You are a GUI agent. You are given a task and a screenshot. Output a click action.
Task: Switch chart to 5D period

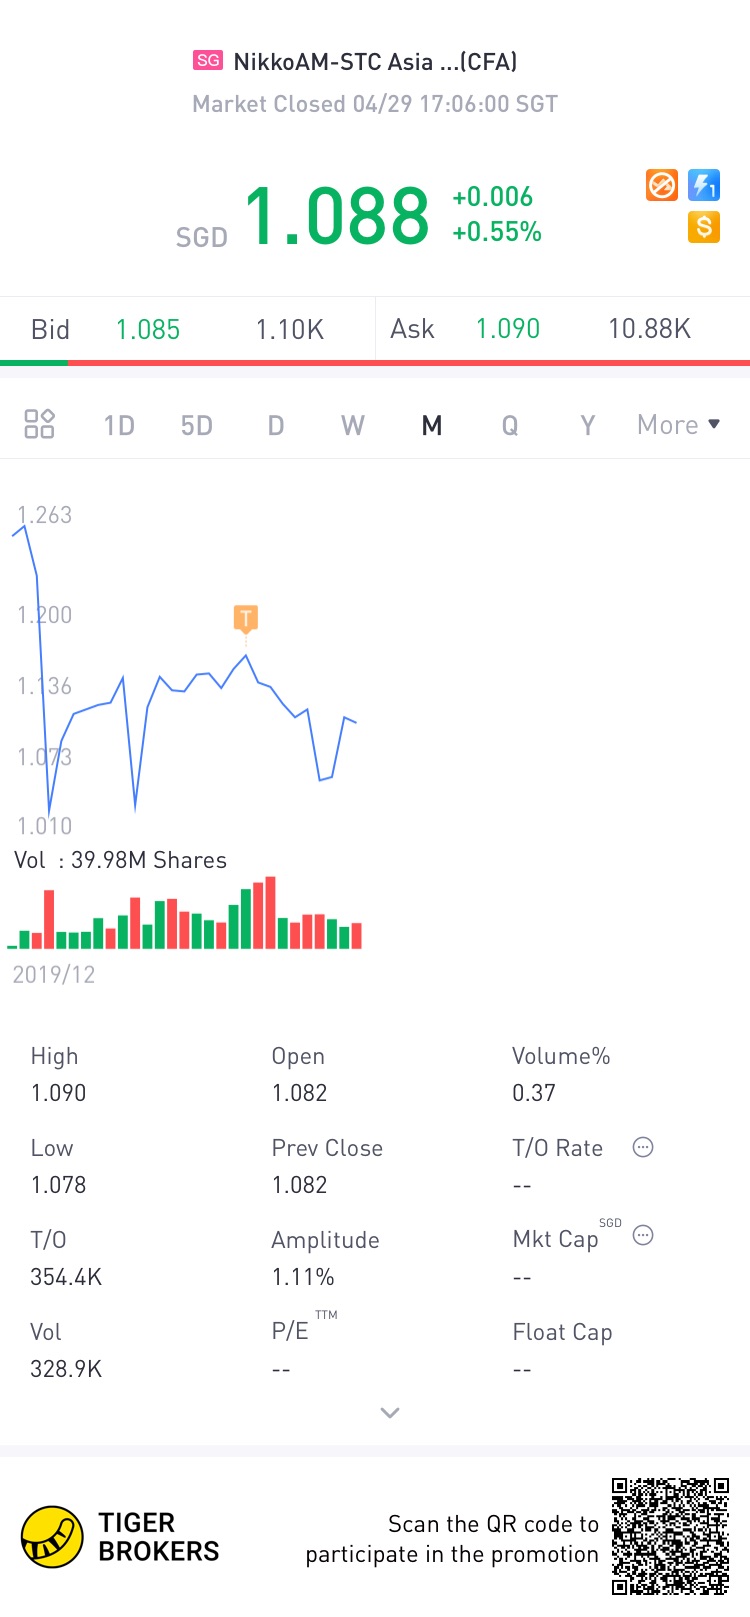click(x=197, y=425)
